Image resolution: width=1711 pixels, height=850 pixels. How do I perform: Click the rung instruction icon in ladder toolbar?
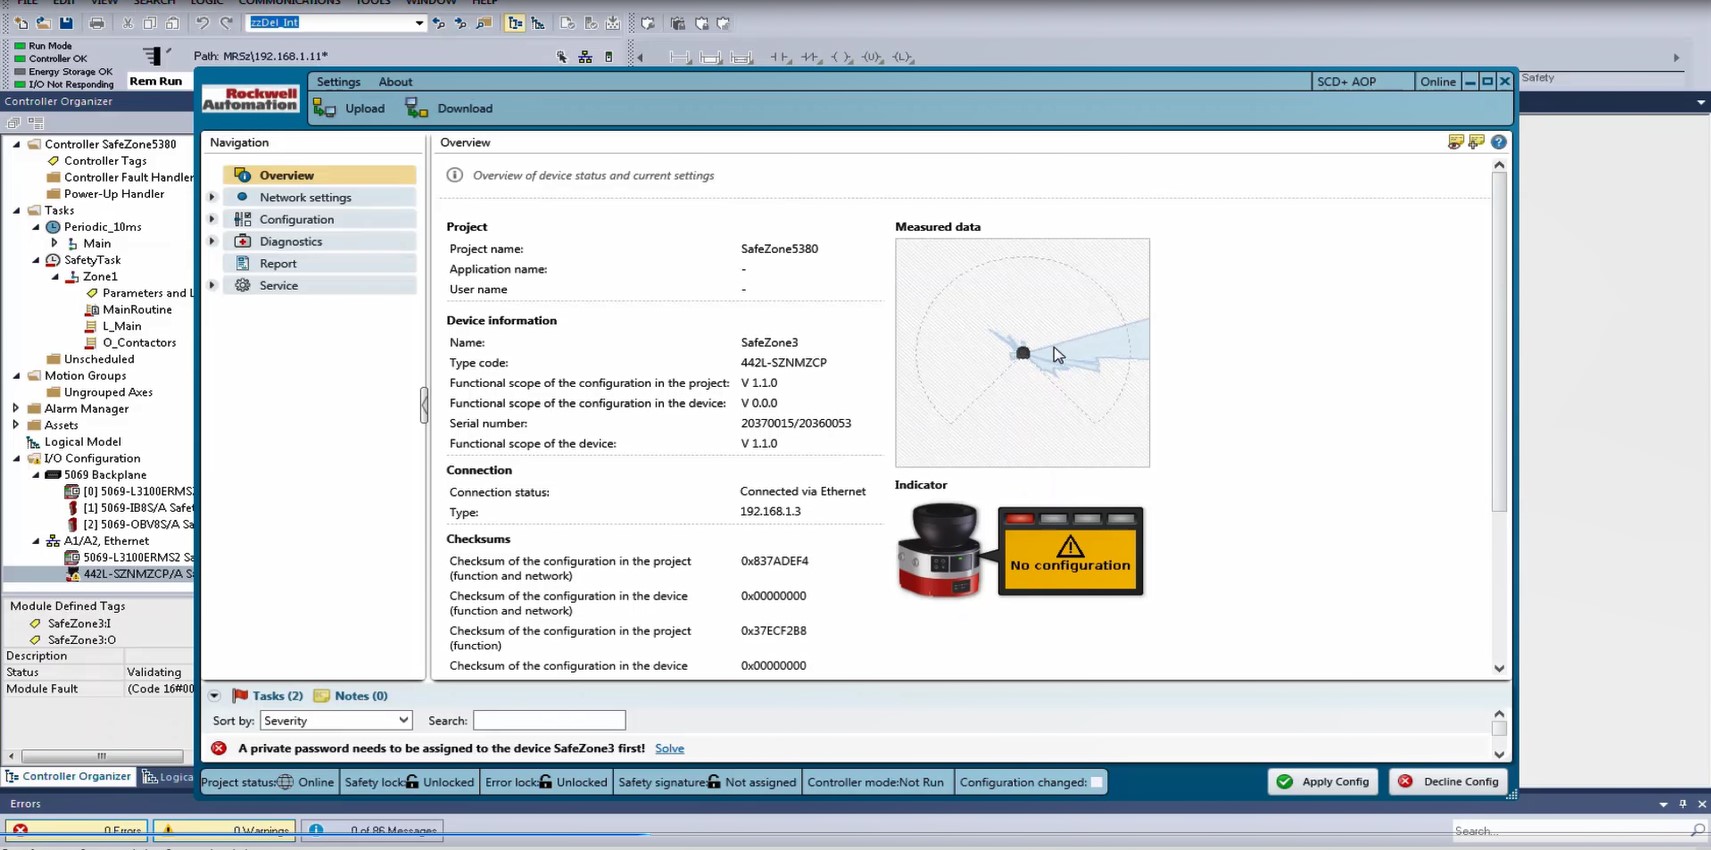point(680,57)
